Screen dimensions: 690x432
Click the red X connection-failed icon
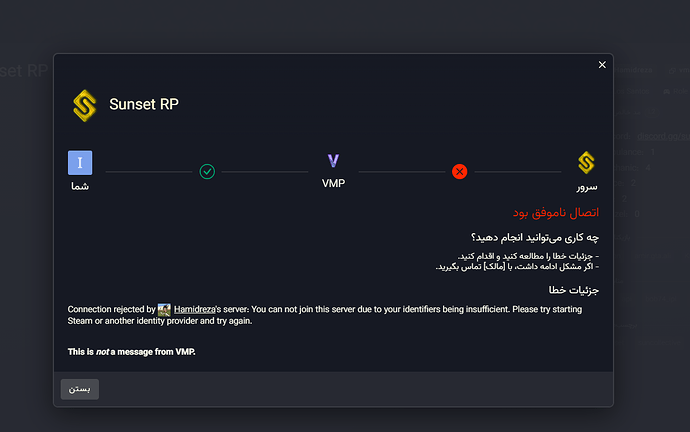(x=460, y=172)
